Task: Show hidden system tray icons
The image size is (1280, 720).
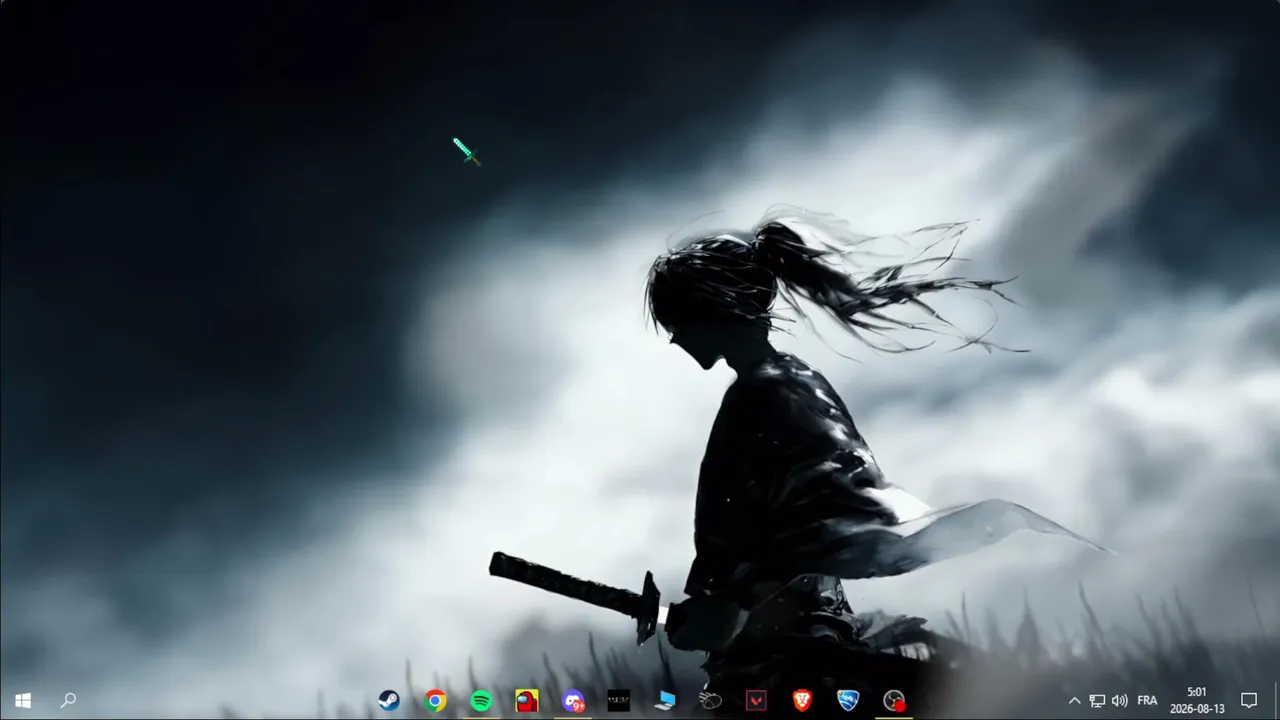Action: (1074, 701)
